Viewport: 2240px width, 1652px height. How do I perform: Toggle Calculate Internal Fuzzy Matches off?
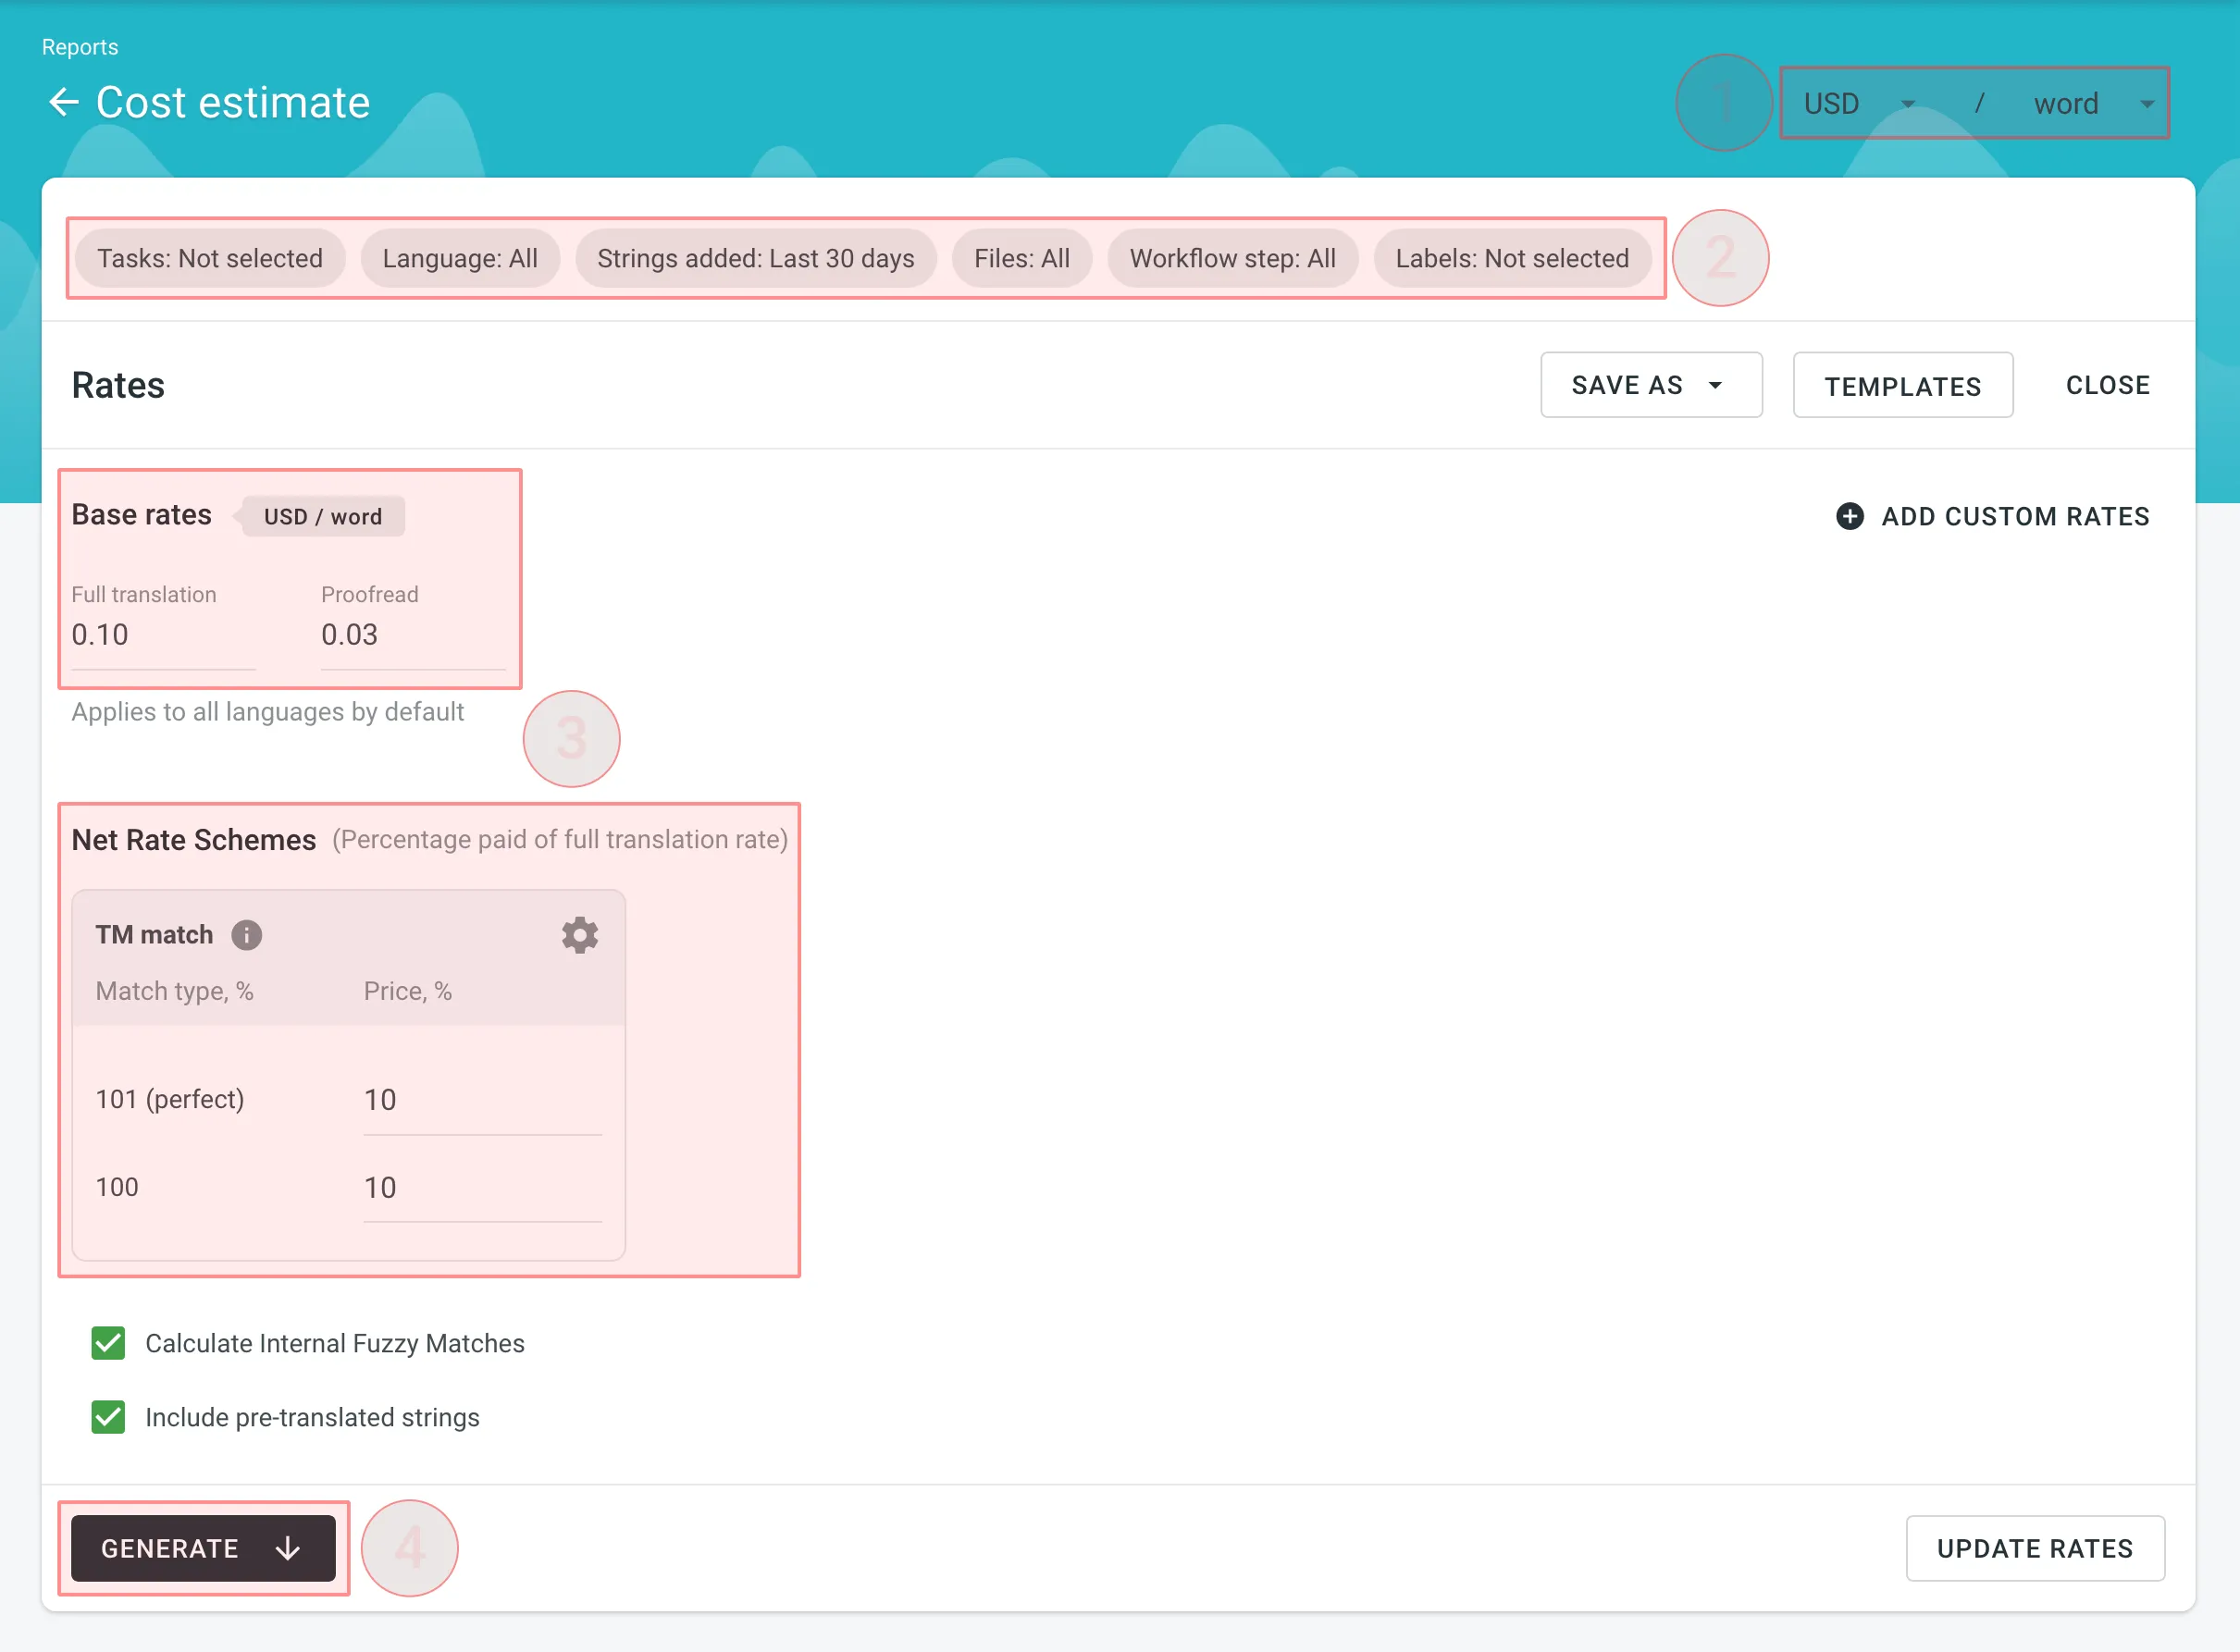point(108,1343)
